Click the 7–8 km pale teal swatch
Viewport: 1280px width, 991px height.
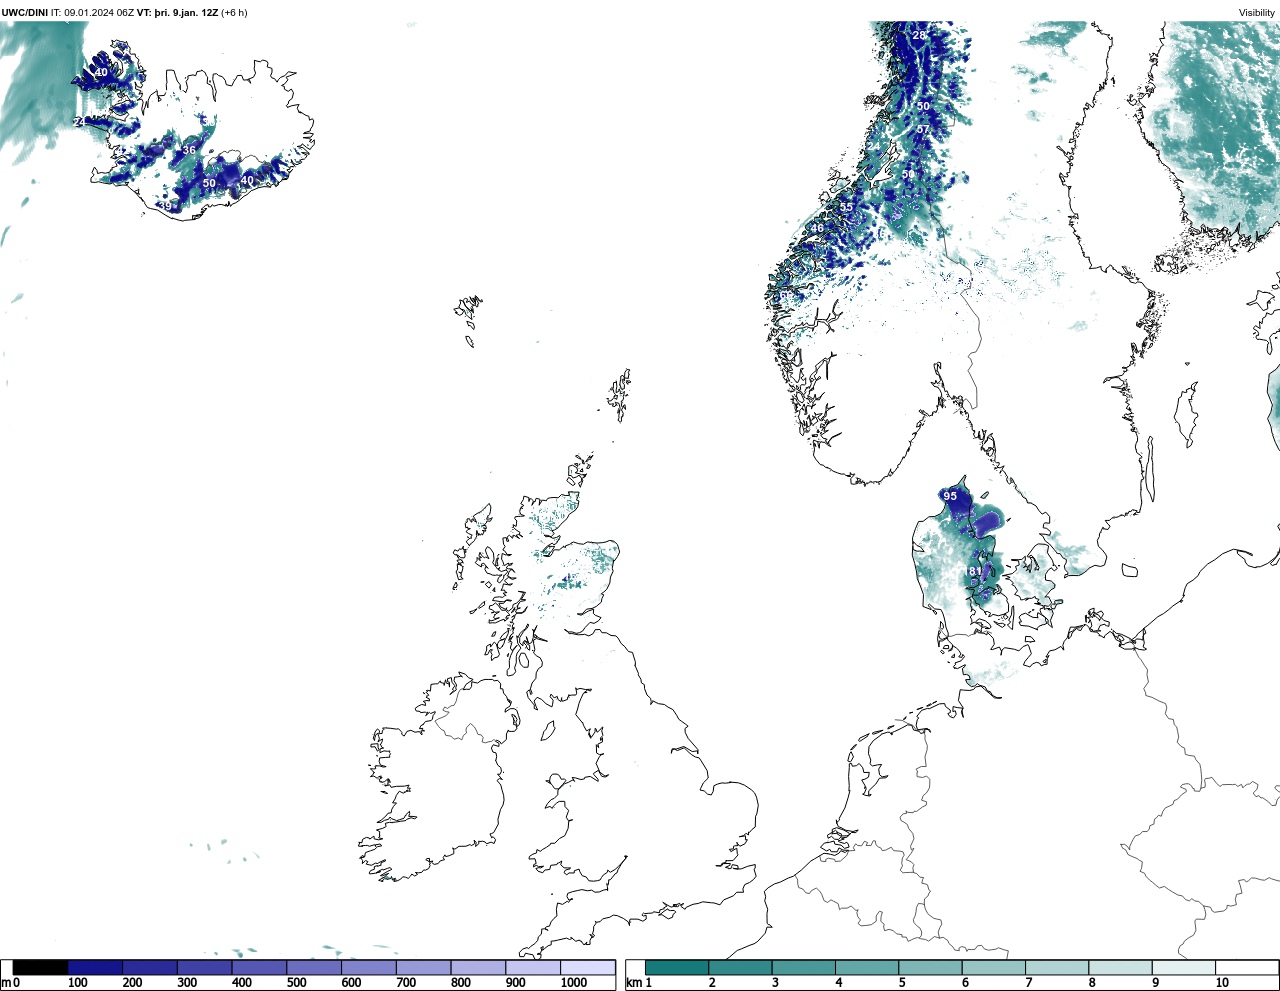coord(1057,968)
